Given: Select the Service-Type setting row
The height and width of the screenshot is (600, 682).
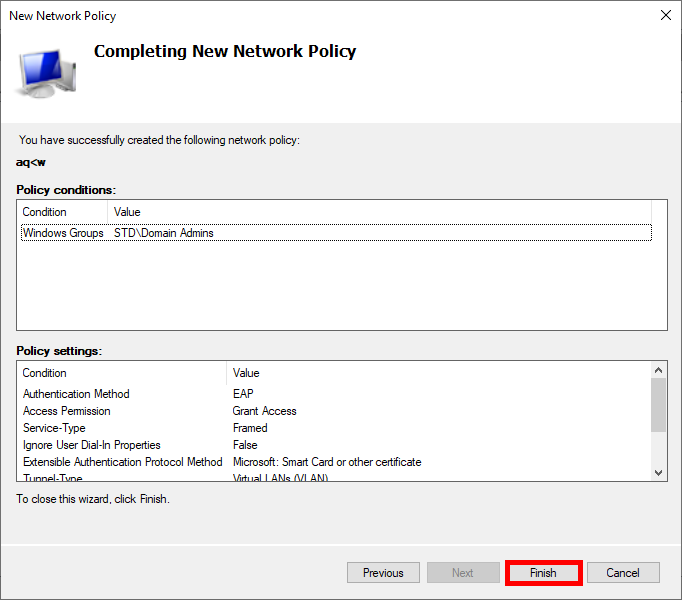Looking at the screenshot, I should coord(54,428).
